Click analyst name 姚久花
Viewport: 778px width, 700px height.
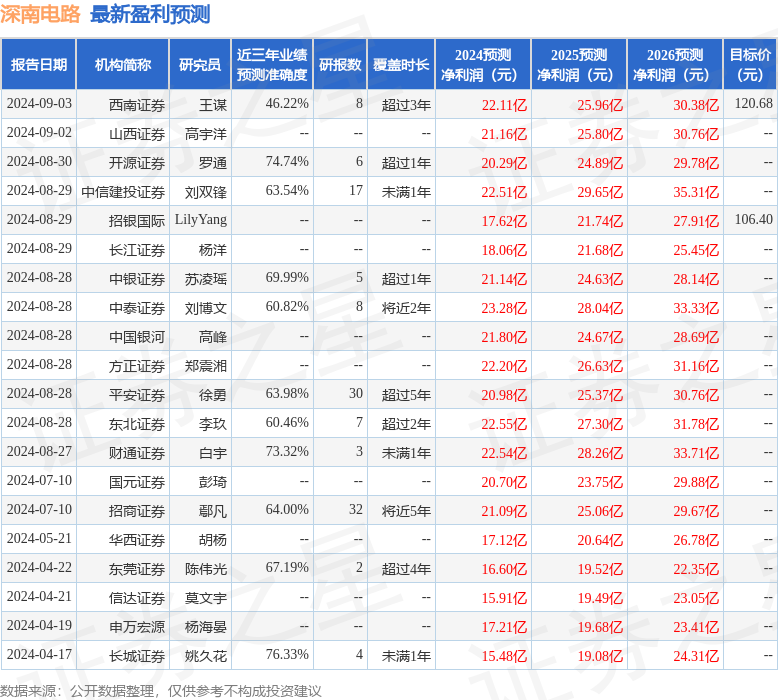tap(206, 656)
